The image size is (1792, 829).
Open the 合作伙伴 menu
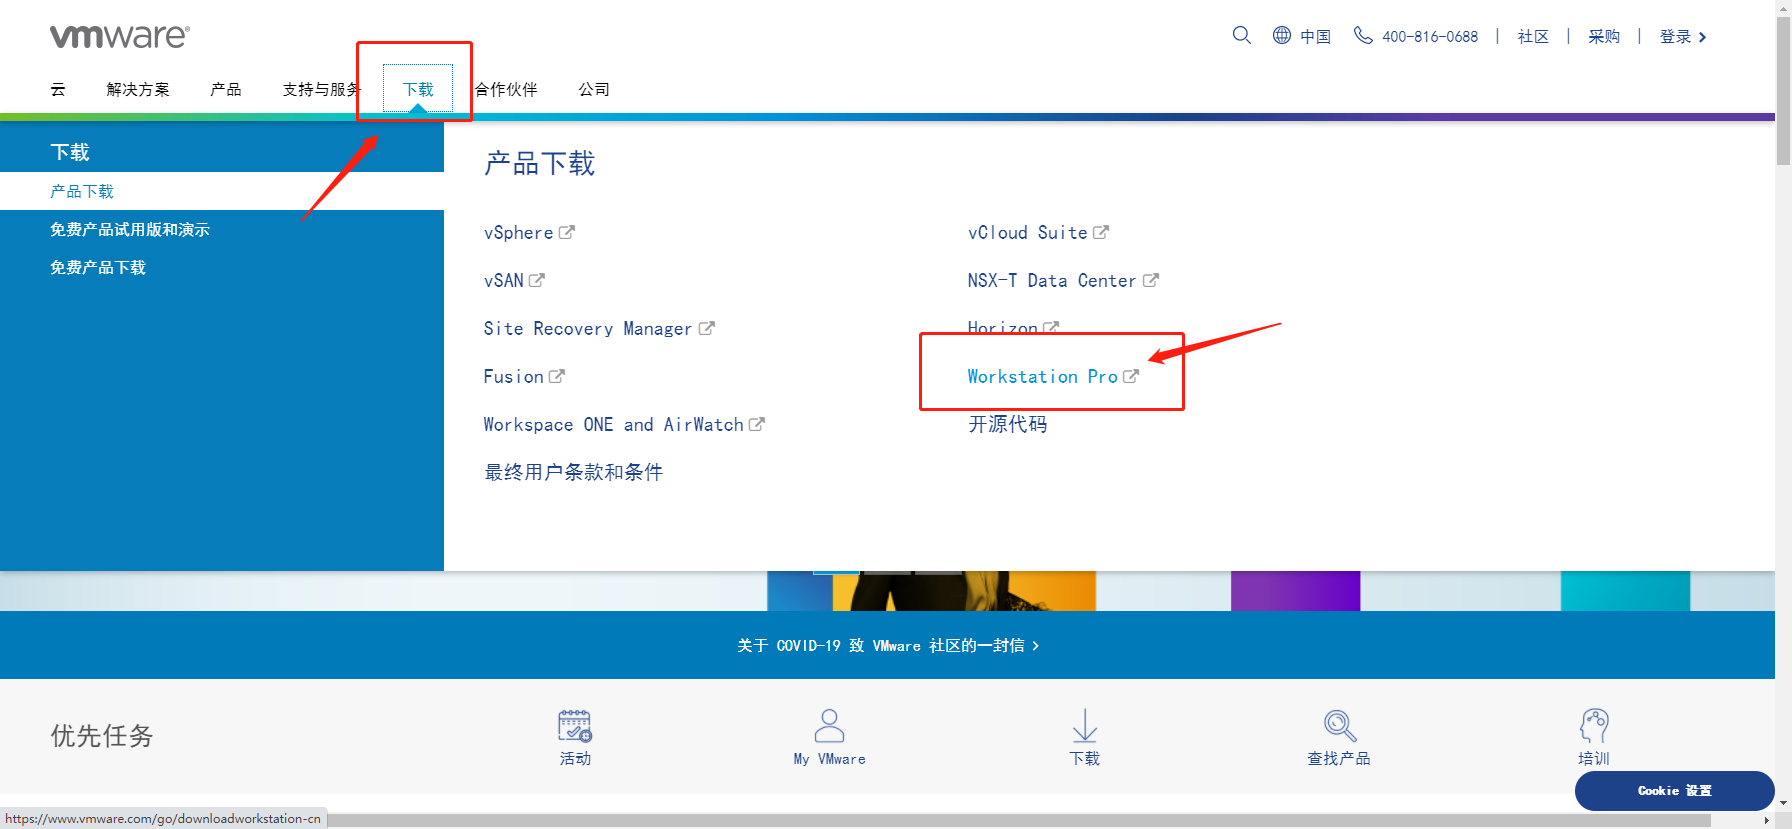coord(506,89)
